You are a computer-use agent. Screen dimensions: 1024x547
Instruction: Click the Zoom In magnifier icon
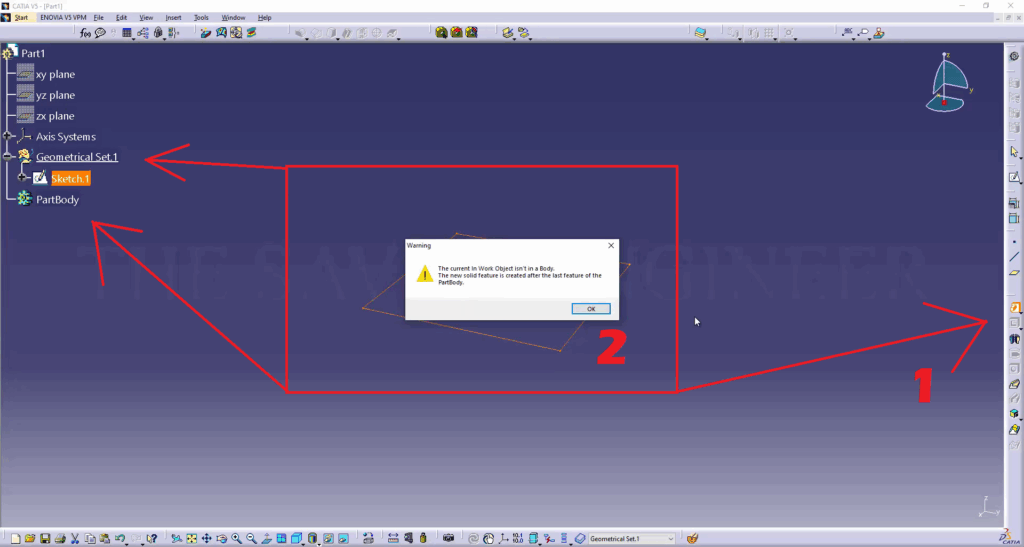pyautogui.click(x=237, y=539)
